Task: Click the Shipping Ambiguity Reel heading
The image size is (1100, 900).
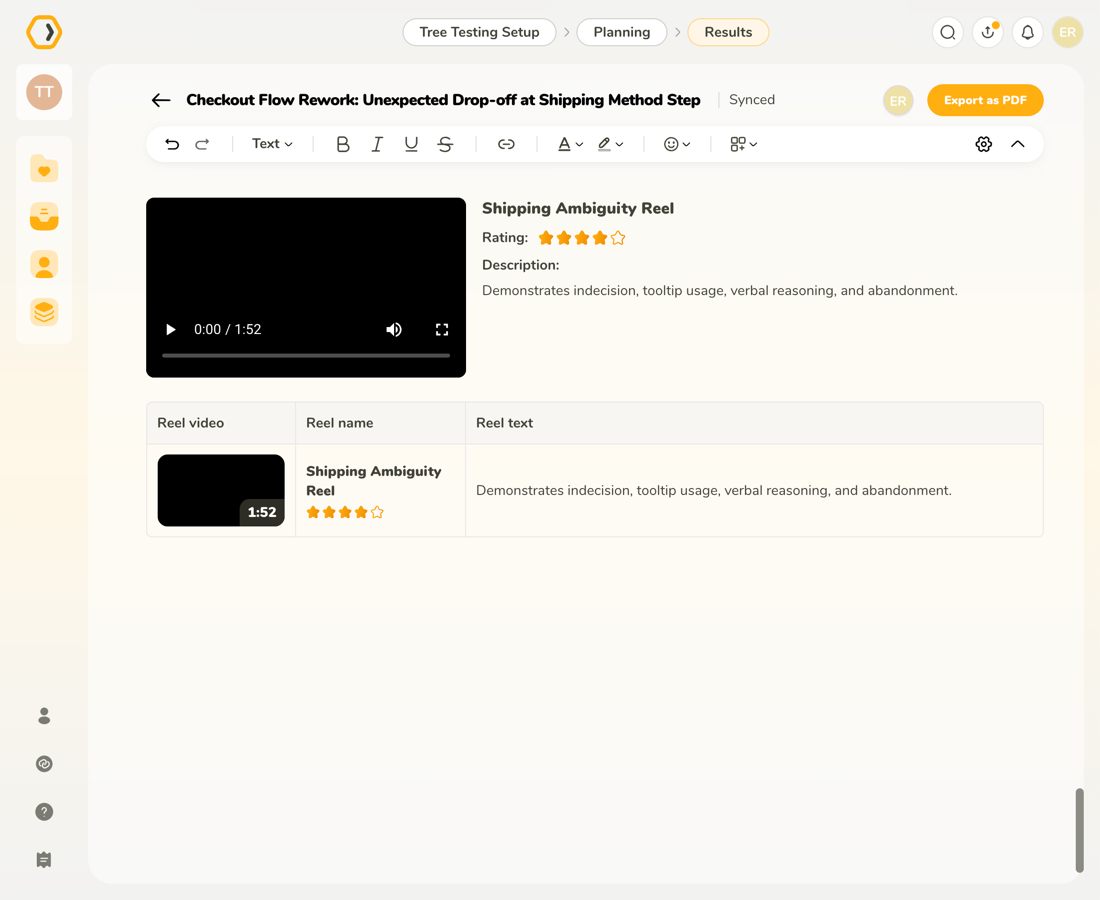Action: point(578,208)
